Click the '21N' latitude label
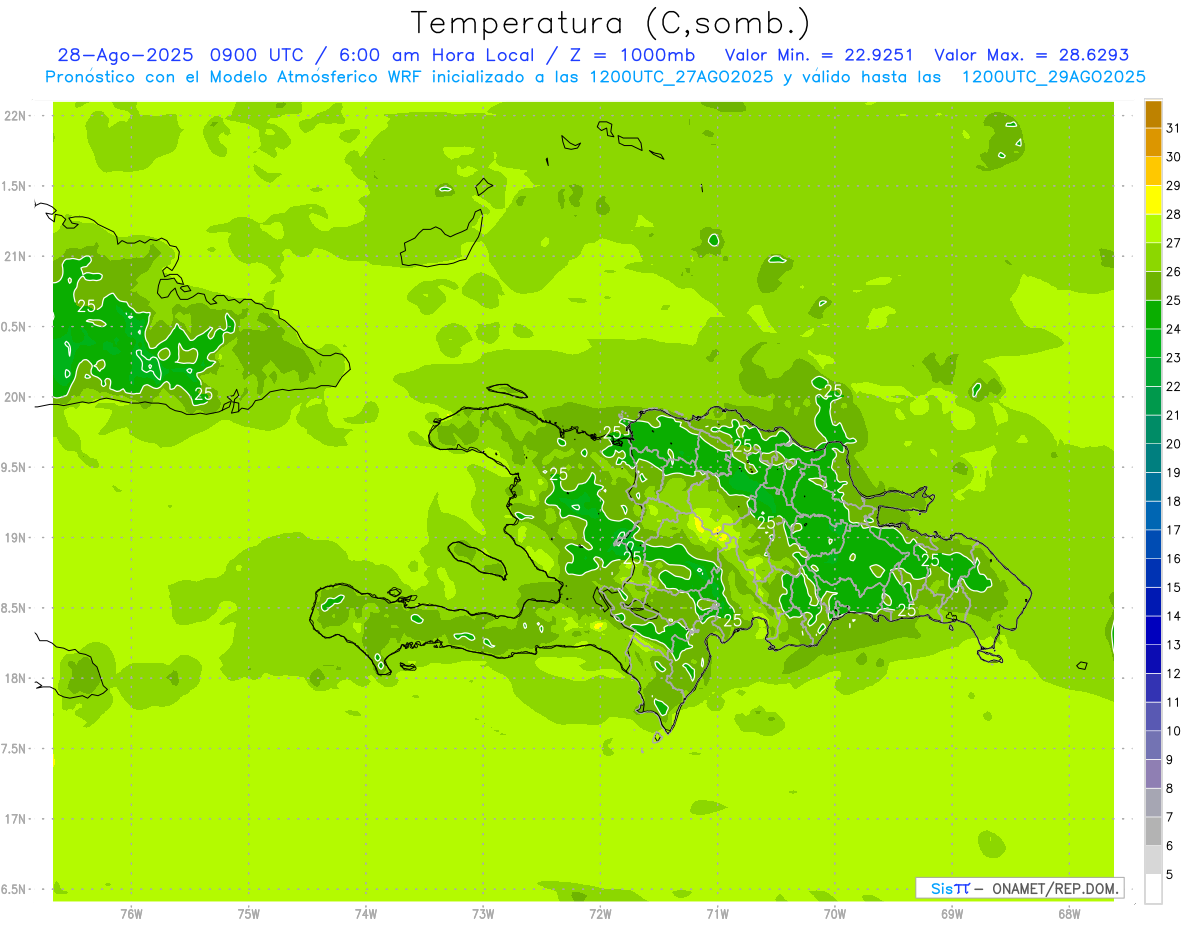 click(17, 256)
